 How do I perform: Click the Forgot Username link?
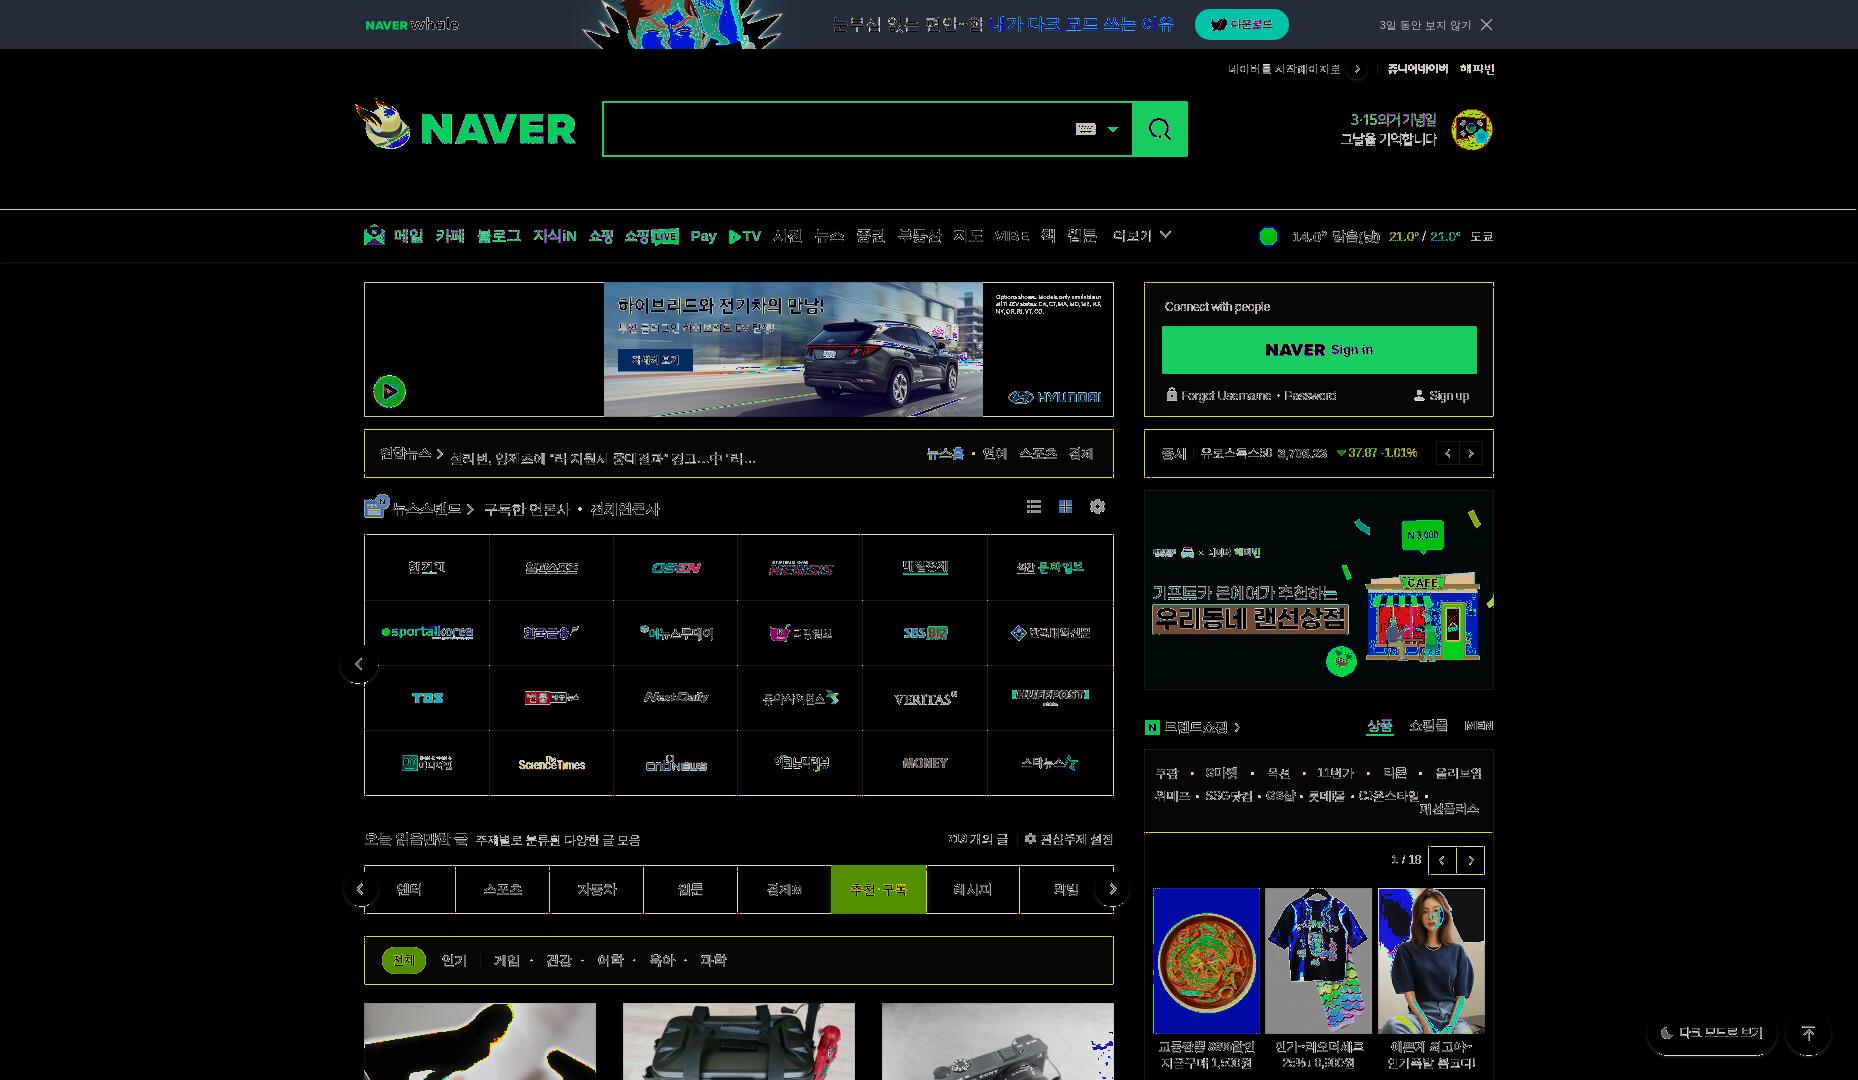1225,396
